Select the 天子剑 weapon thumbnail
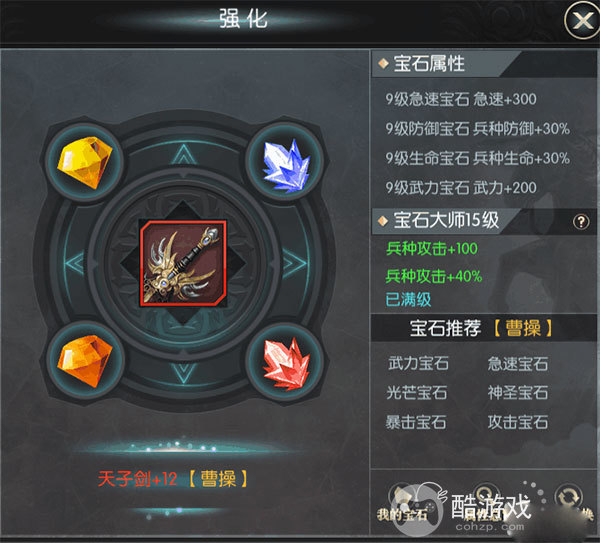The image size is (600, 543). [183, 263]
